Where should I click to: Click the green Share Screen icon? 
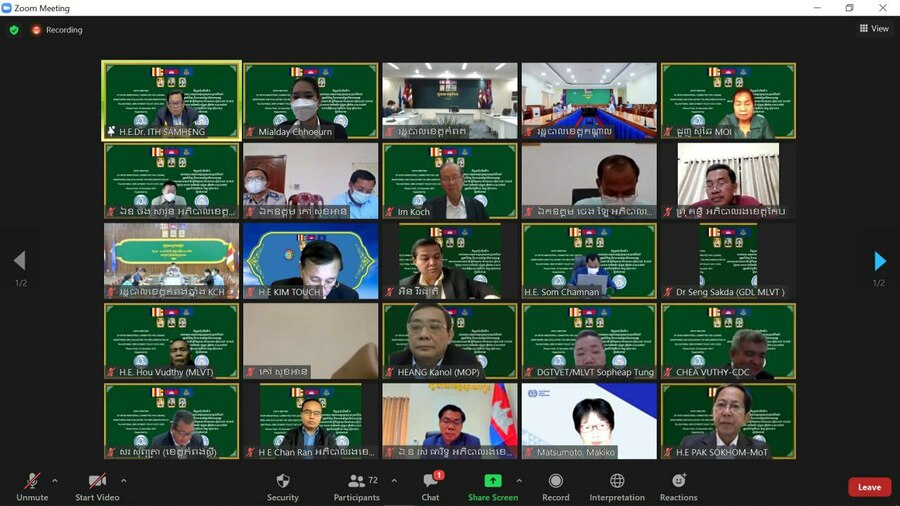(492, 482)
